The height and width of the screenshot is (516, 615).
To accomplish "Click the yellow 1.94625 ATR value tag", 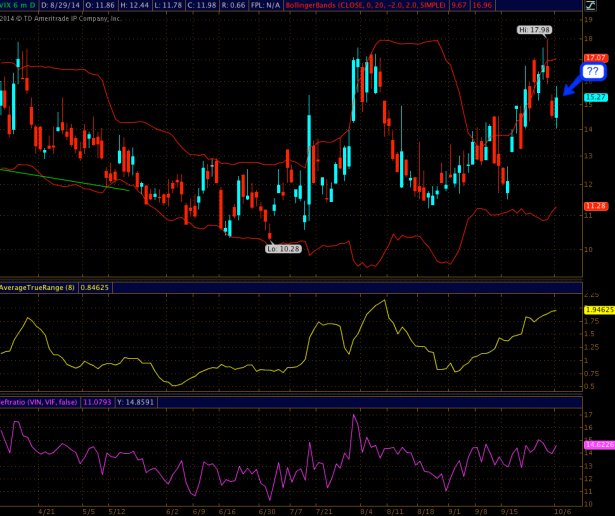I will 597,310.
